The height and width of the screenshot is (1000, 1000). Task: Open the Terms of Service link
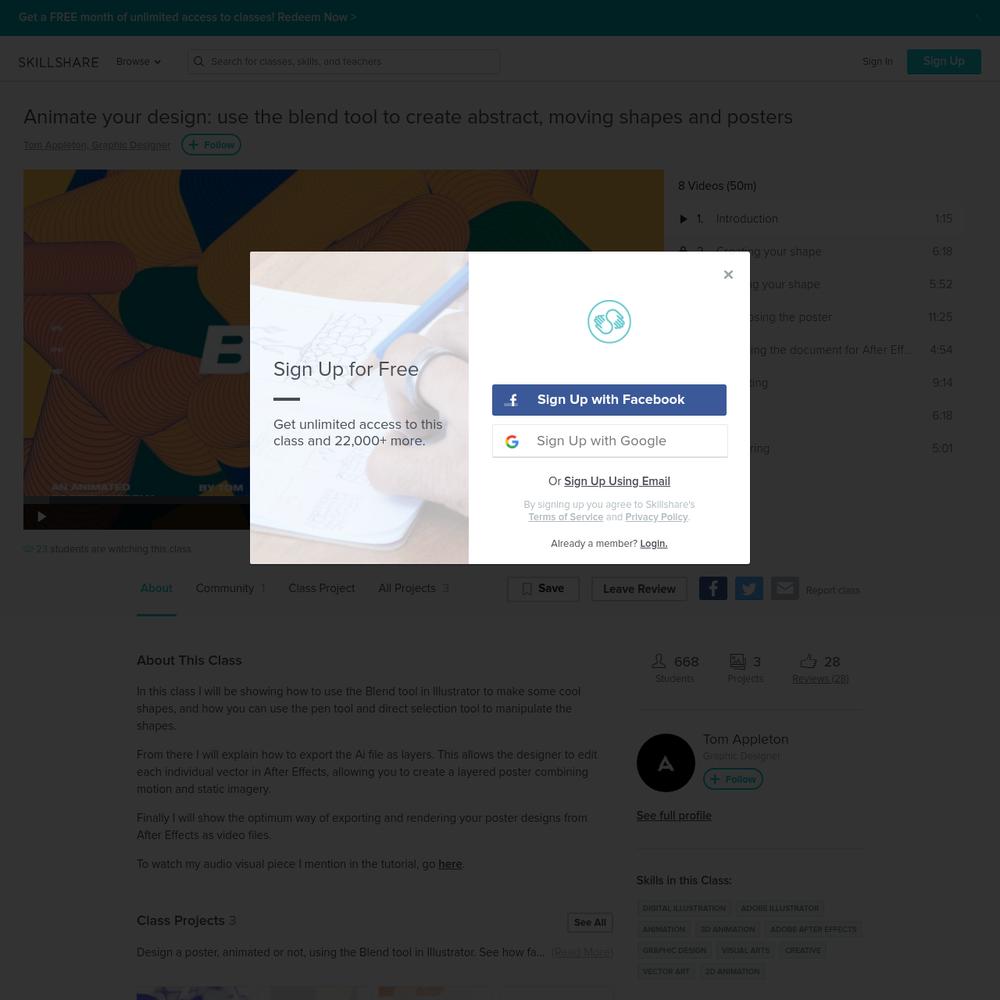[566, 517]
